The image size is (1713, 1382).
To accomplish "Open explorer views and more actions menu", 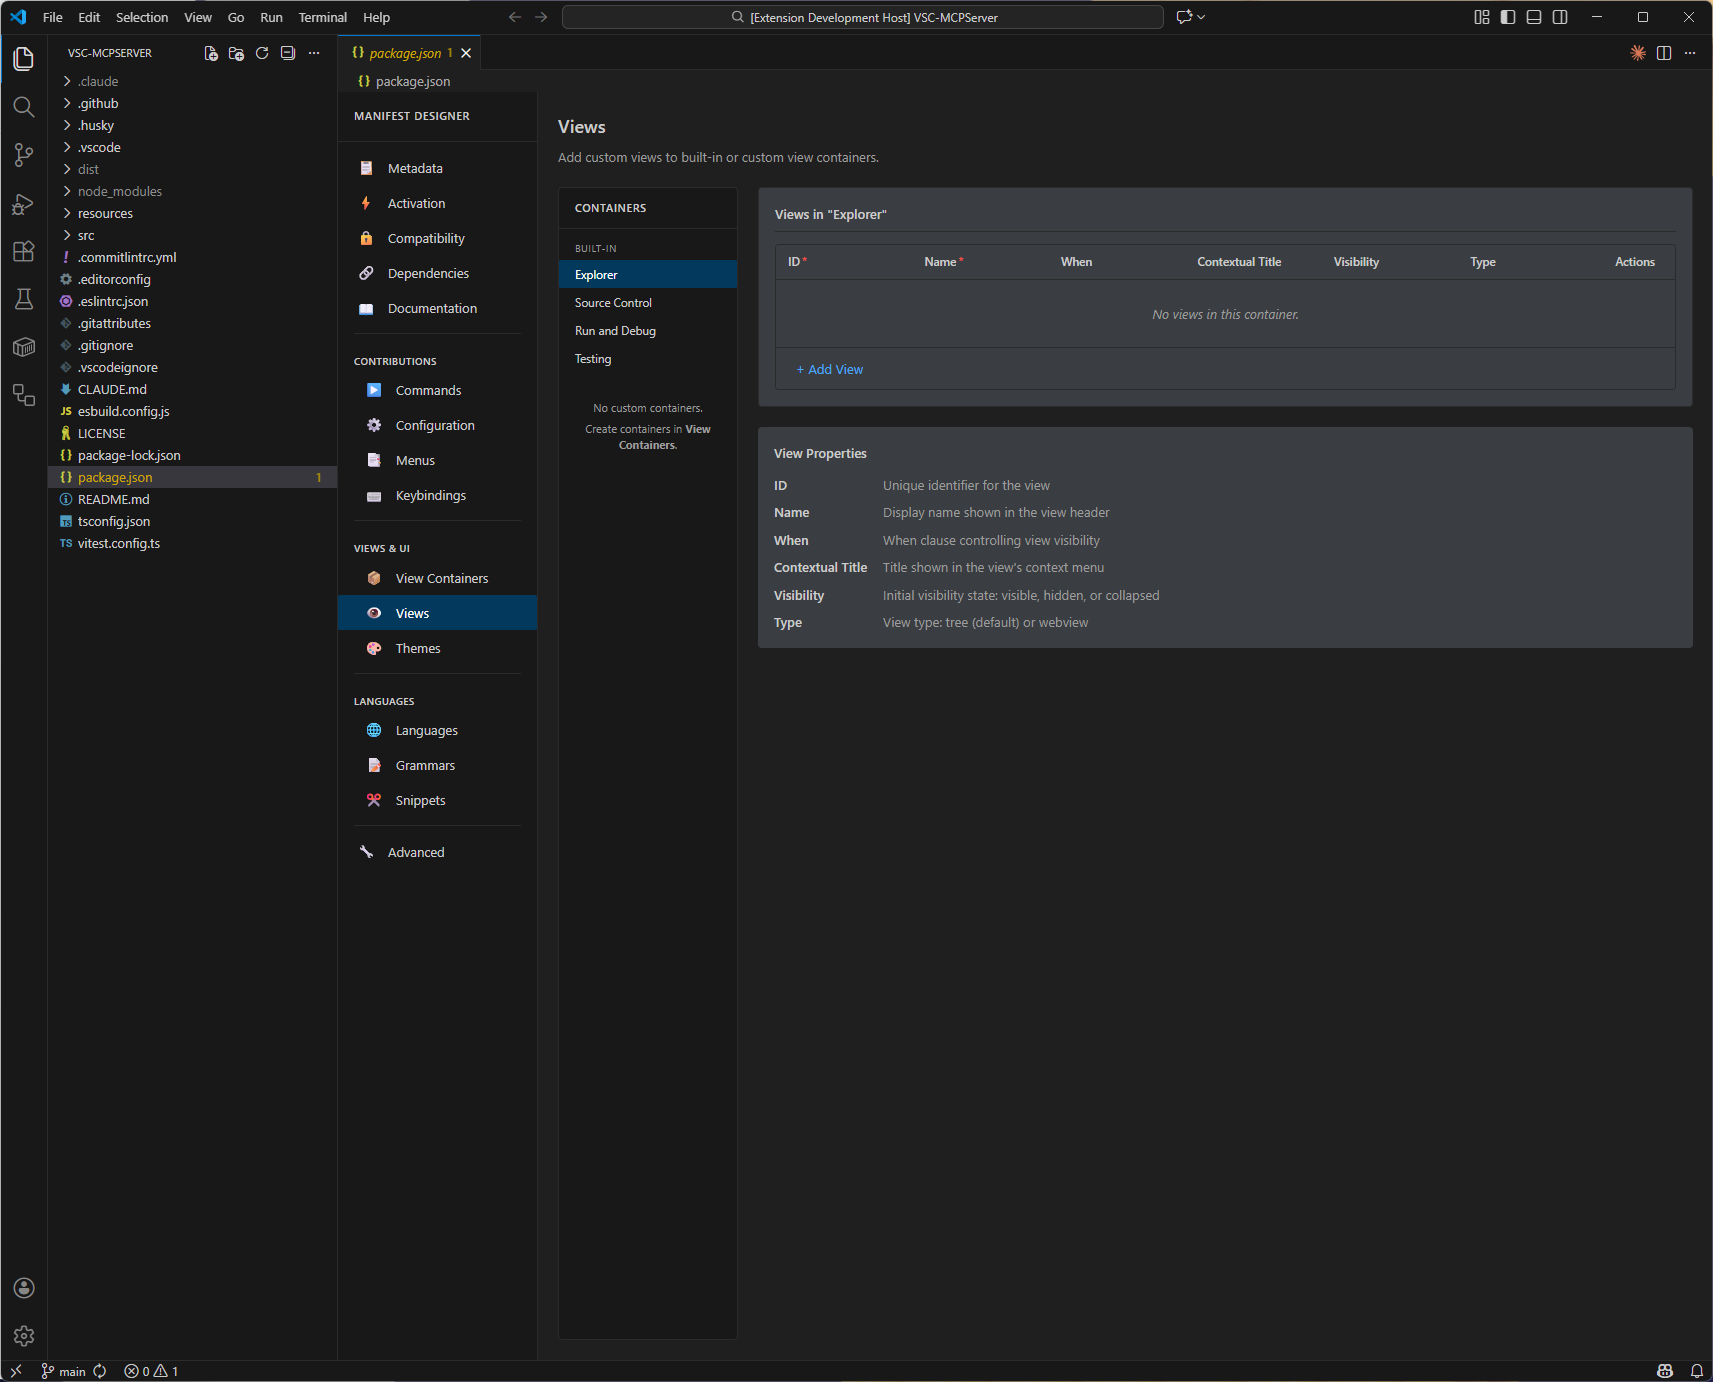I will pos(314,53).
